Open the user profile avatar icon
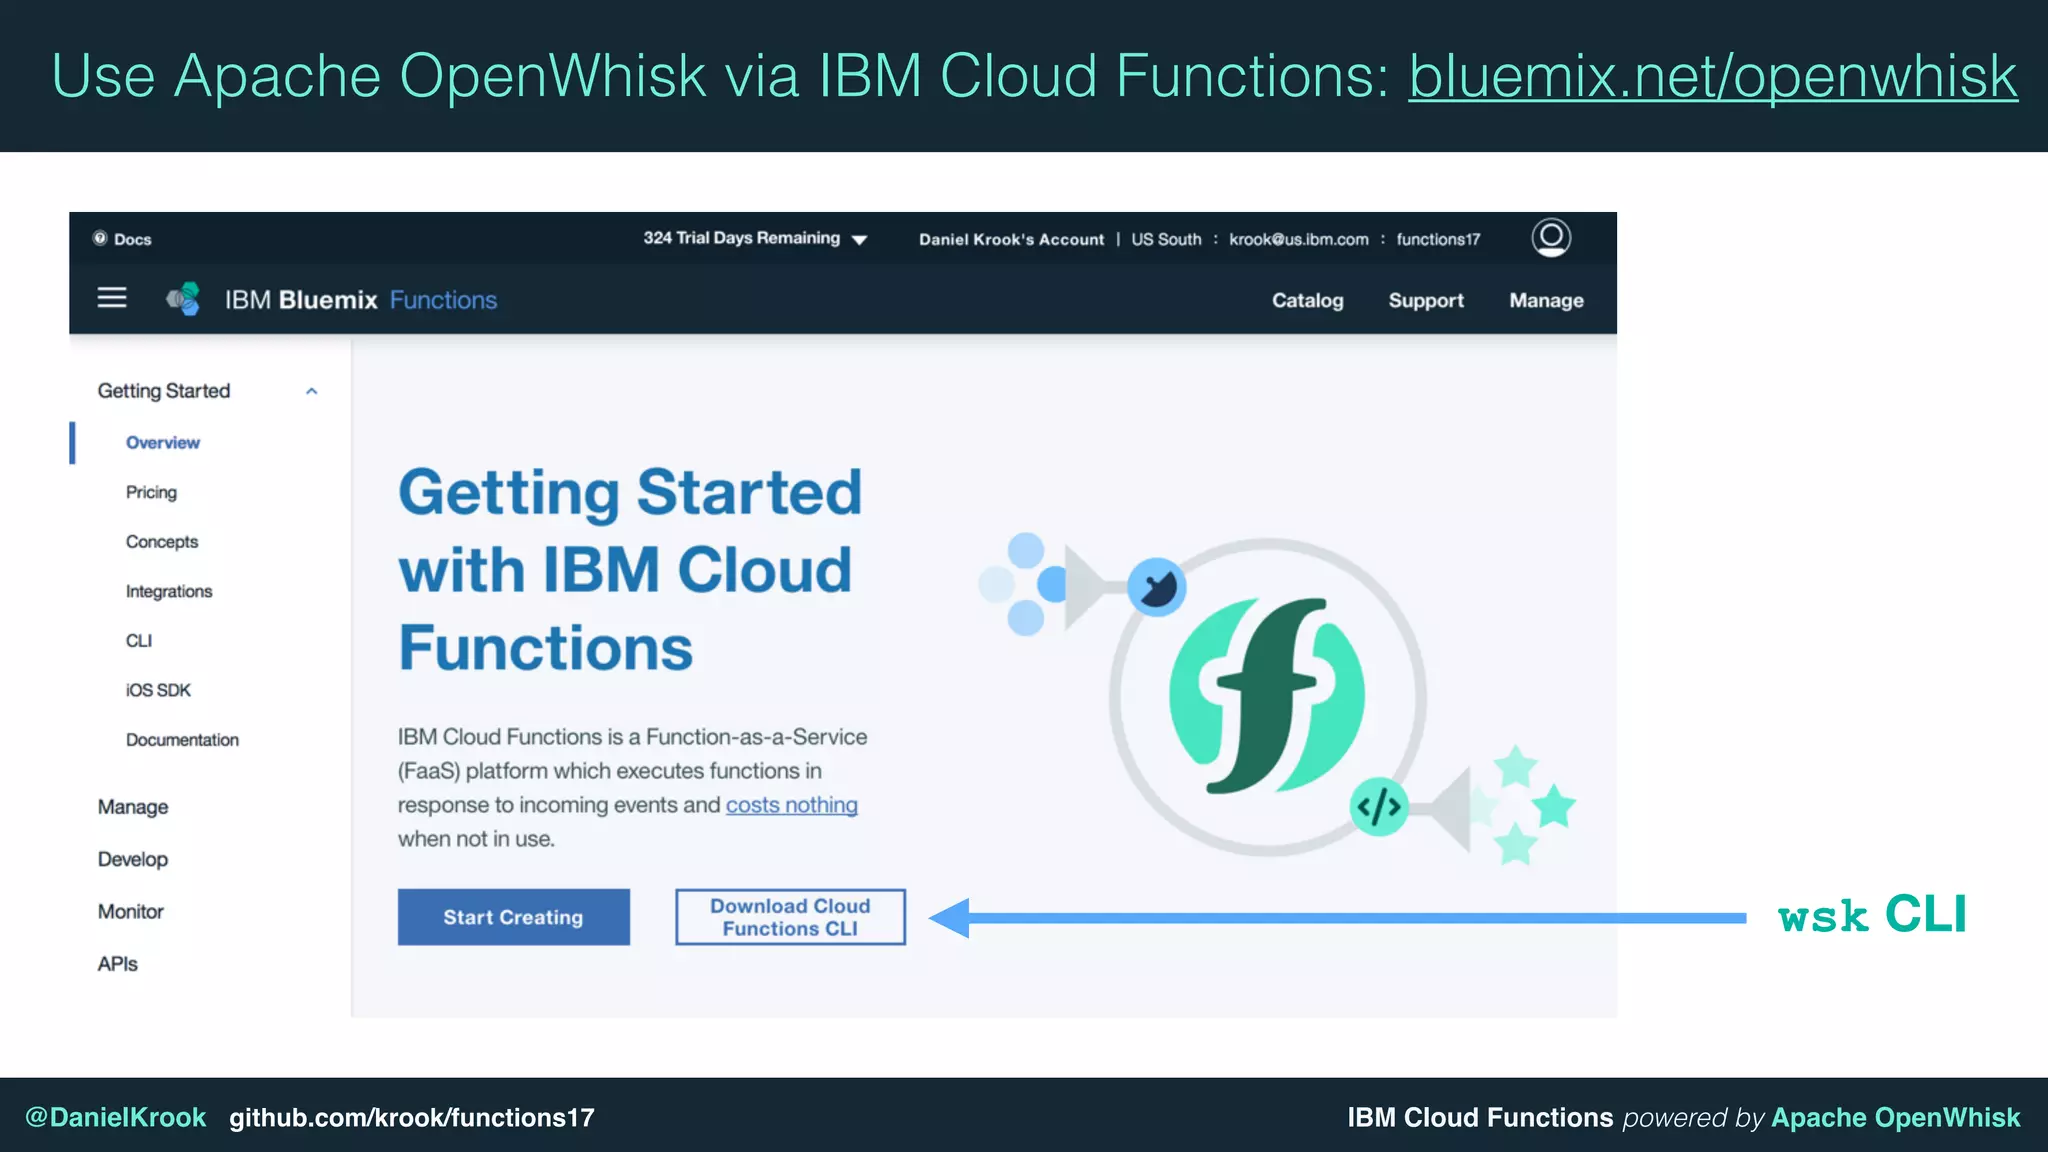The height and width of the screenshot is (1152, 2048). (1551, 238)
